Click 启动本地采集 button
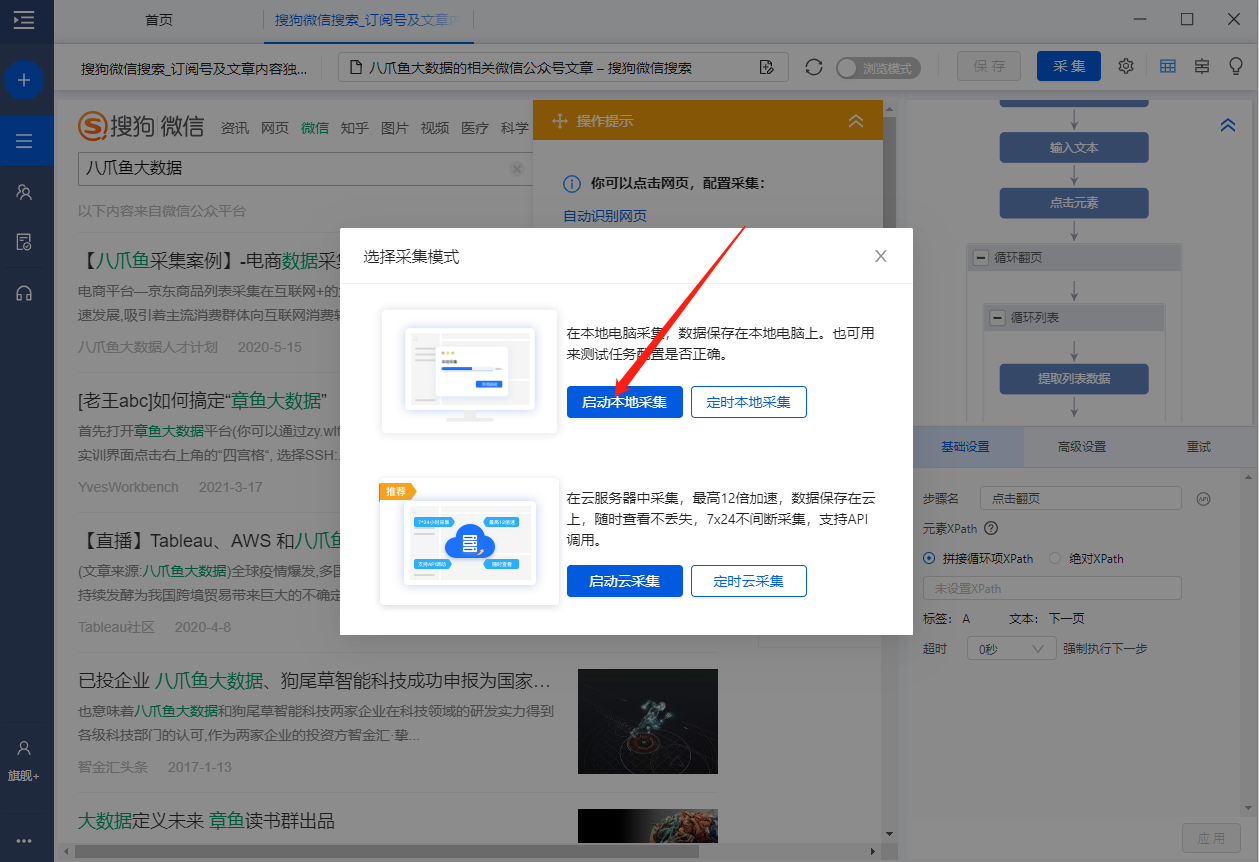This screenshot has height=862, width=1259. (625, 402)
